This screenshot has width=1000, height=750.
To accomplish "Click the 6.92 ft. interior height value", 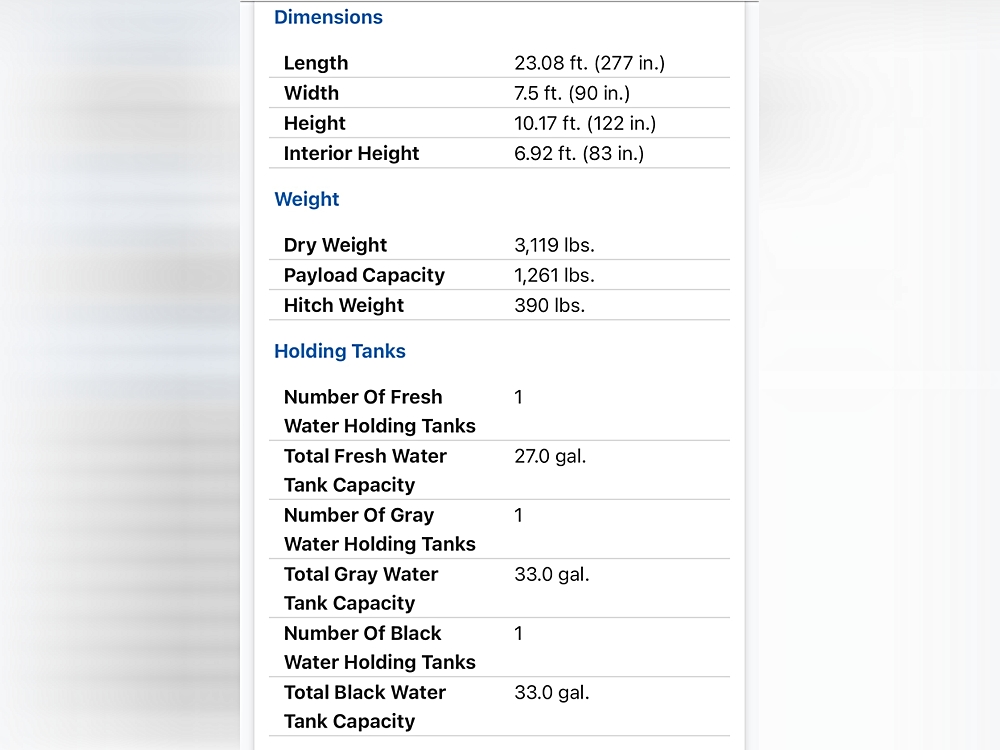I will point(579,153).
